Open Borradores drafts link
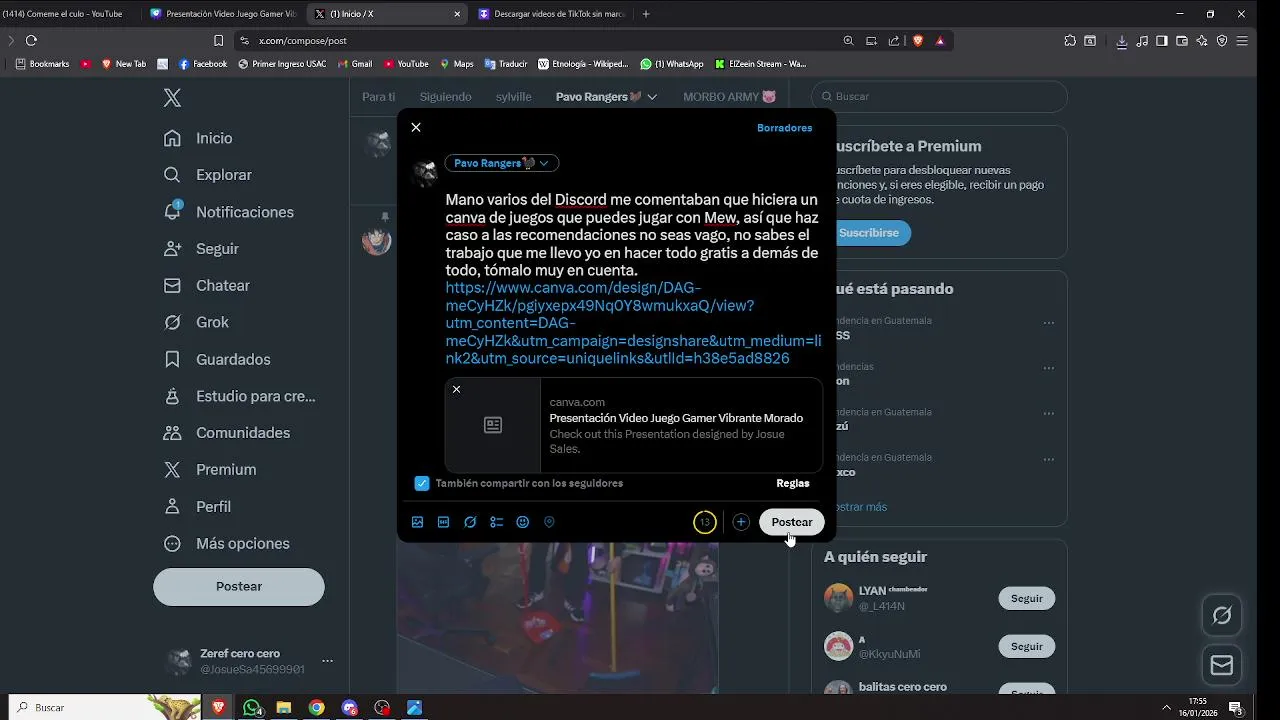The width and height of the screenshot is (1280, 720). pos(784,128)
